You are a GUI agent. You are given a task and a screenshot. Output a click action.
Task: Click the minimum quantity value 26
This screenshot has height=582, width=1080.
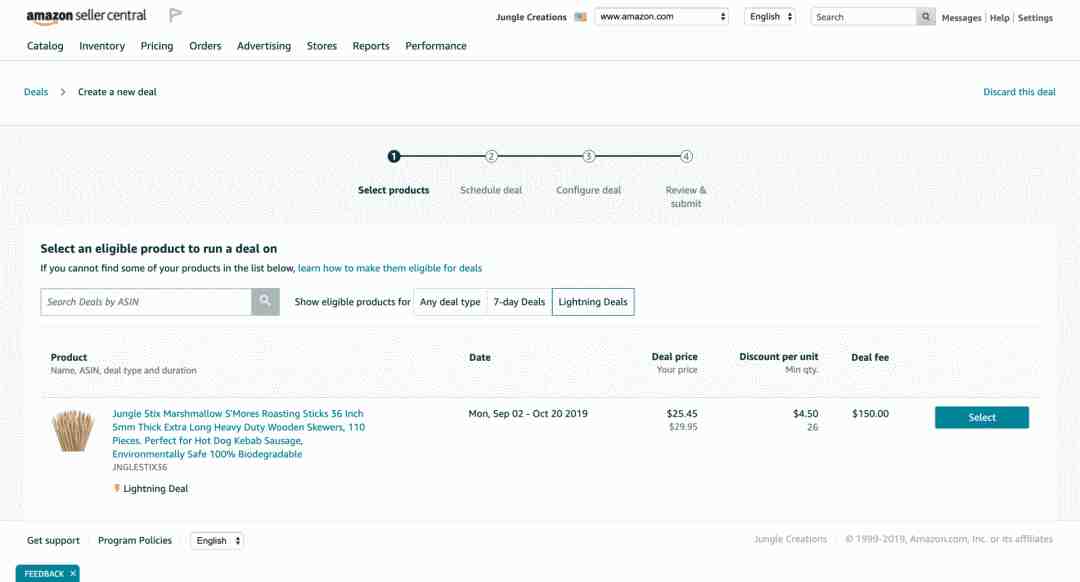(x=813, y=427)
